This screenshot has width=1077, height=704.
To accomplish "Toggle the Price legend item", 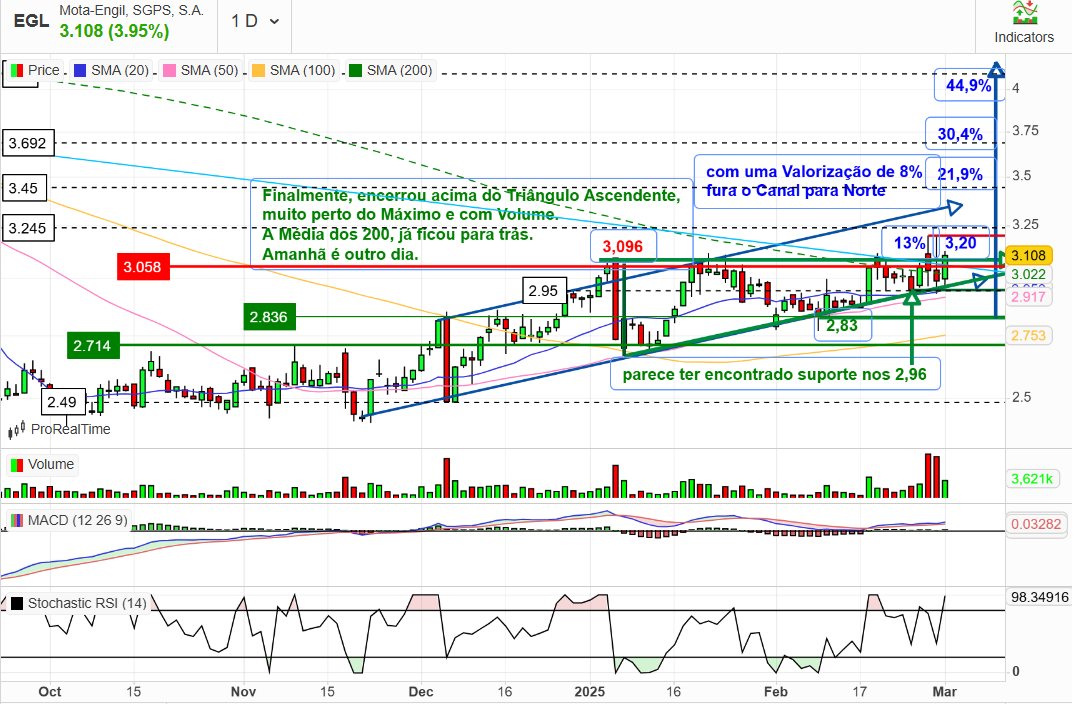I will point(36,70).
